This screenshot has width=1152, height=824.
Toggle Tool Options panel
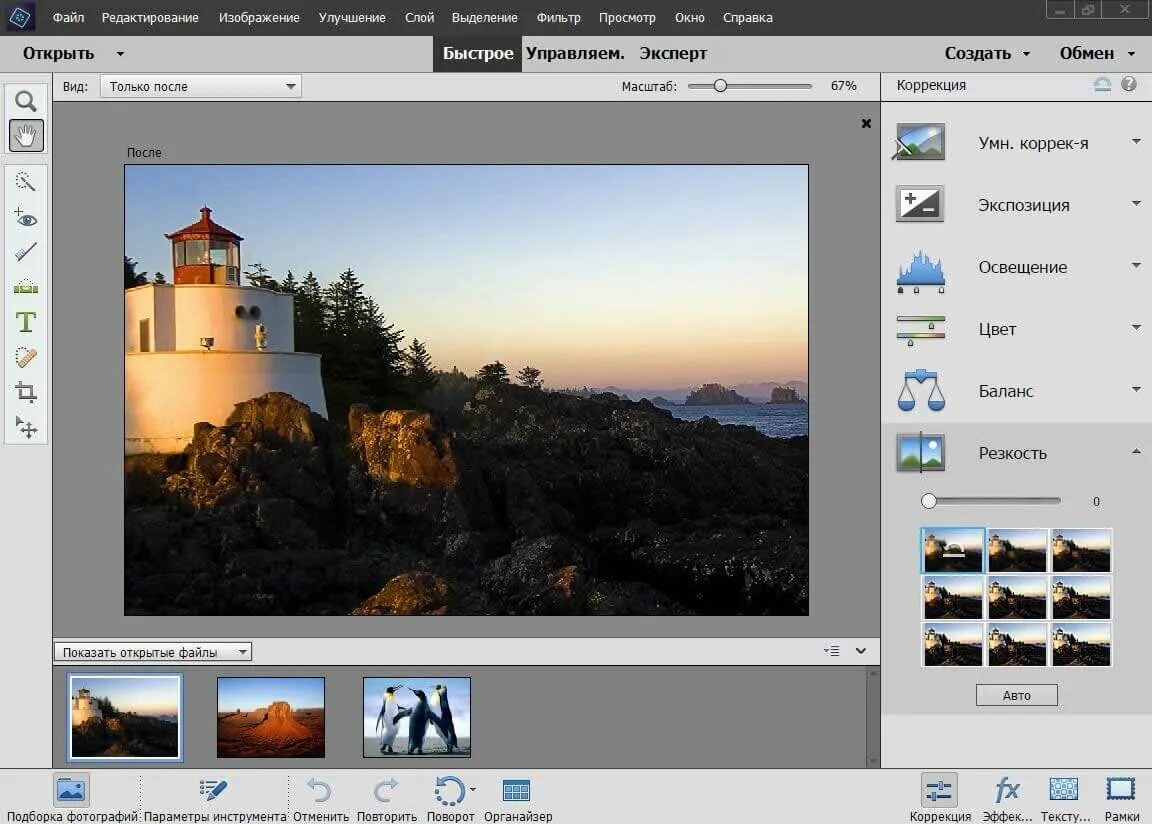pos(214,791)
